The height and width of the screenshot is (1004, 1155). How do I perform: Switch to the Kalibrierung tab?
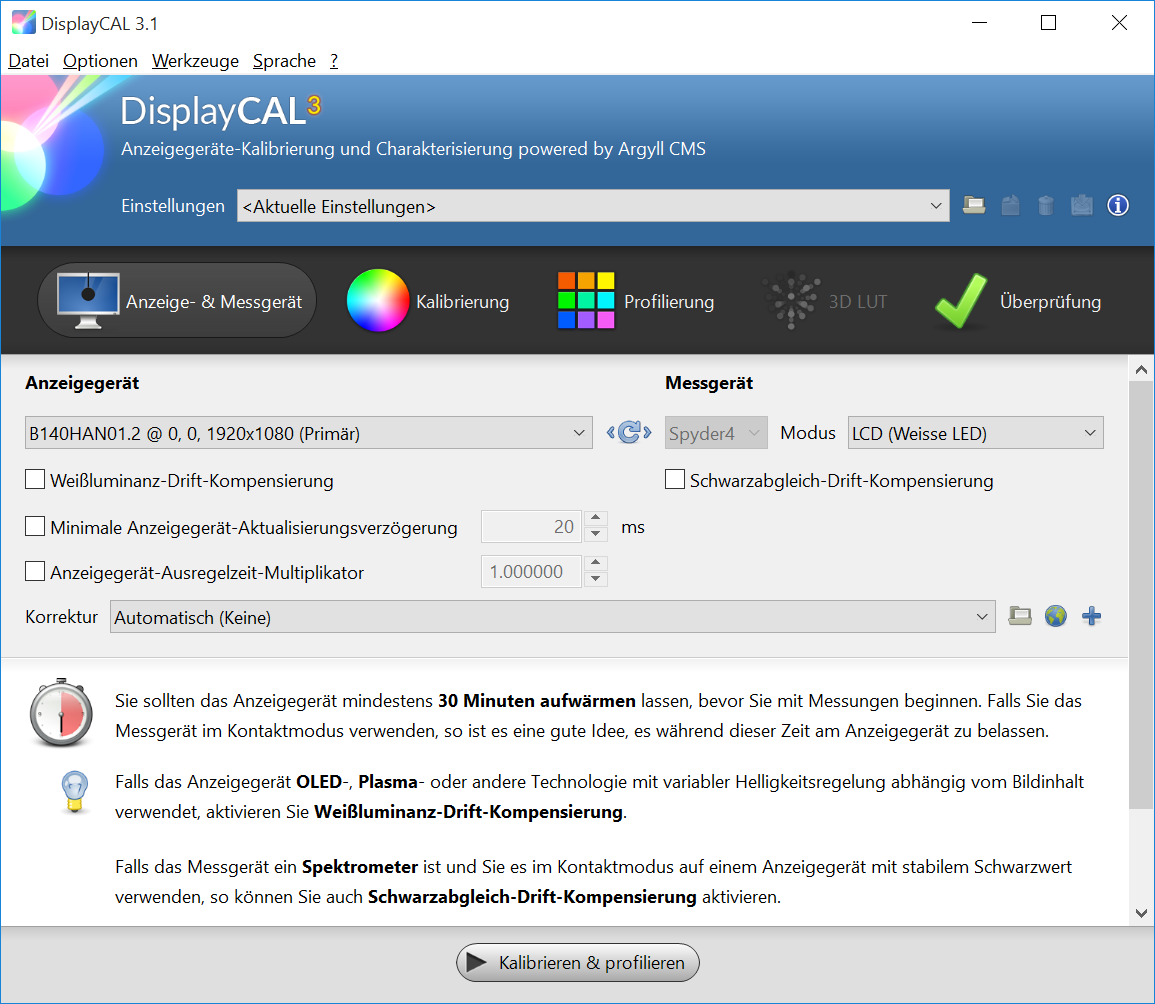point(428,301)
